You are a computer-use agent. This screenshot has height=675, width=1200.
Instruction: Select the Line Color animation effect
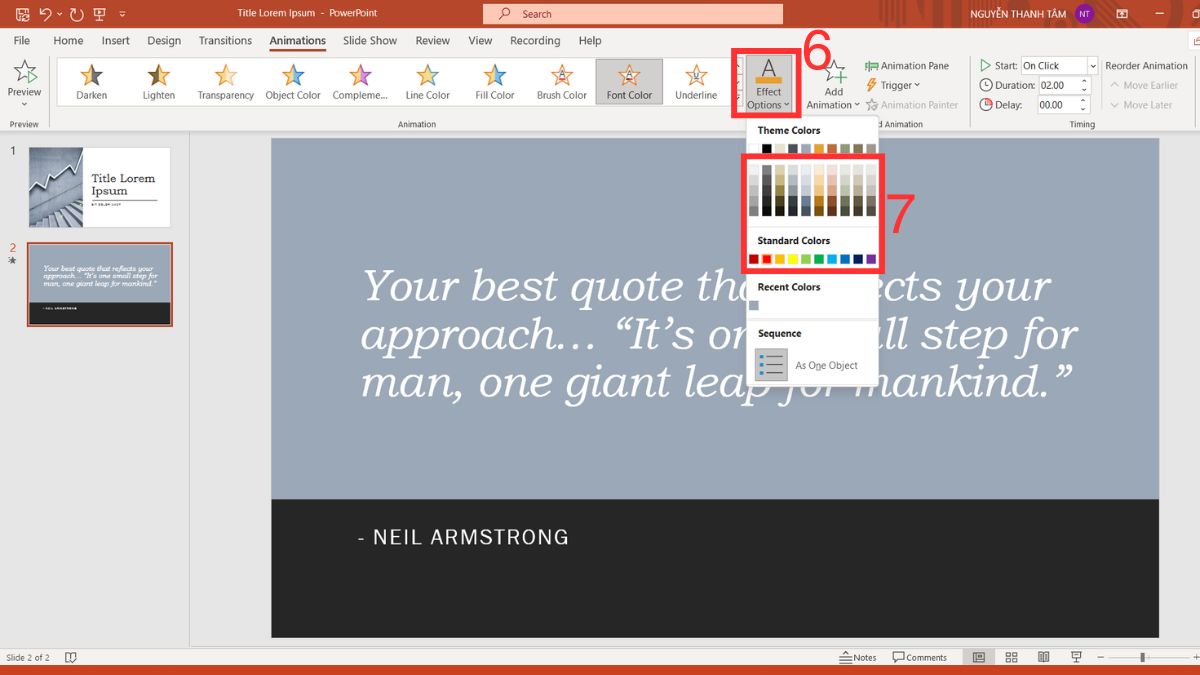pyautogui.click(x=427, y=80)
